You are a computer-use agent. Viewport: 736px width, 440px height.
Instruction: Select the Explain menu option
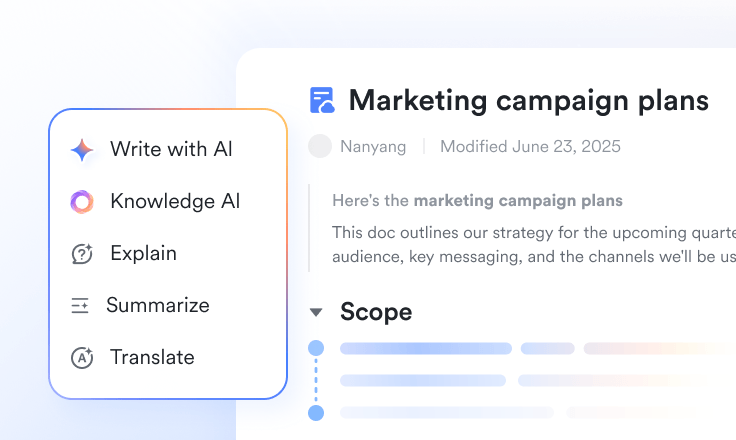coord(168,254)
